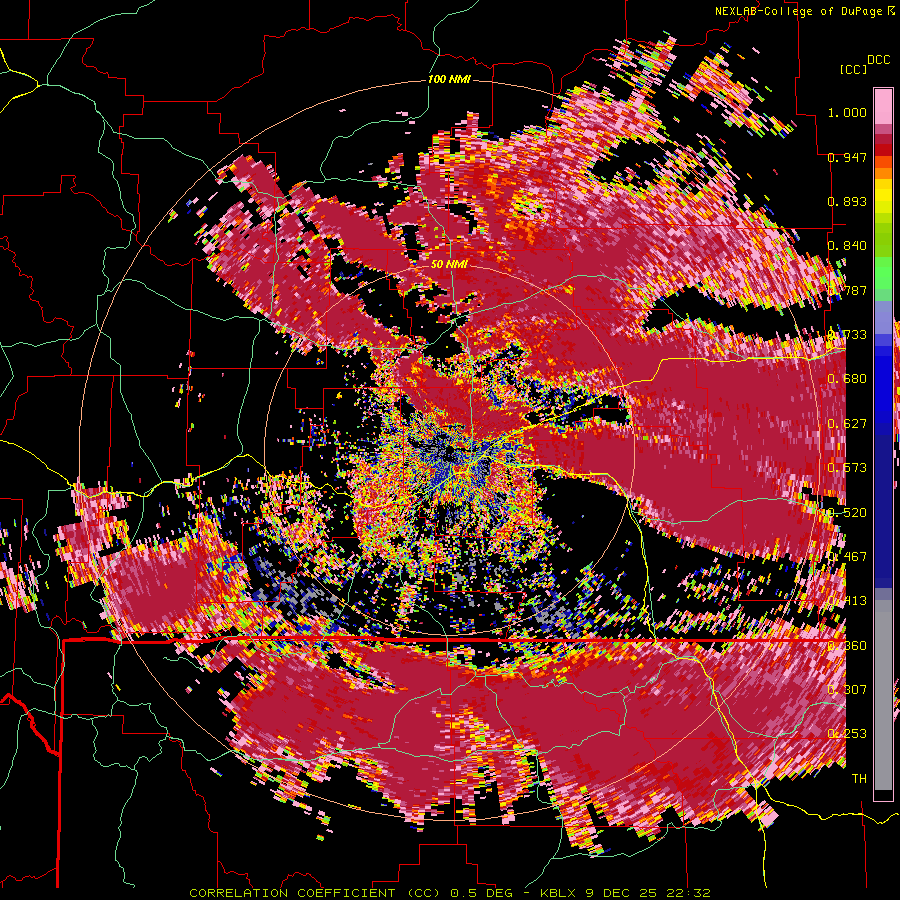Click the 0.573 scale value

[847, 468]
